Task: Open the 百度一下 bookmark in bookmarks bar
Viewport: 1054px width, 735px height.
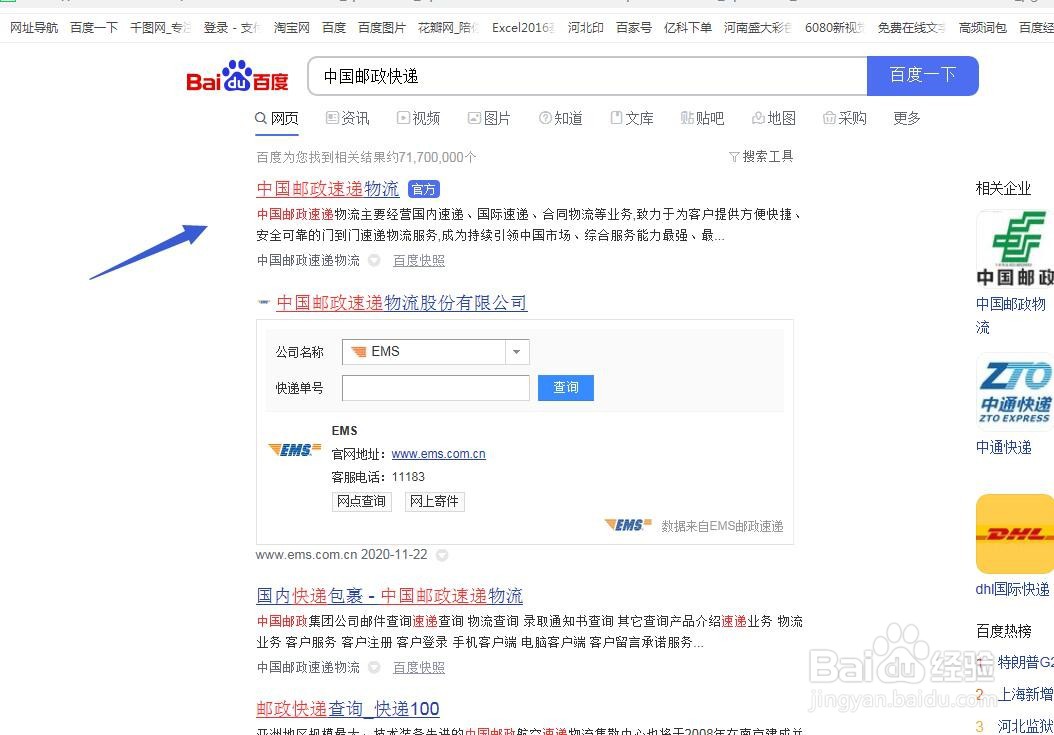Action: click(94, 28)
